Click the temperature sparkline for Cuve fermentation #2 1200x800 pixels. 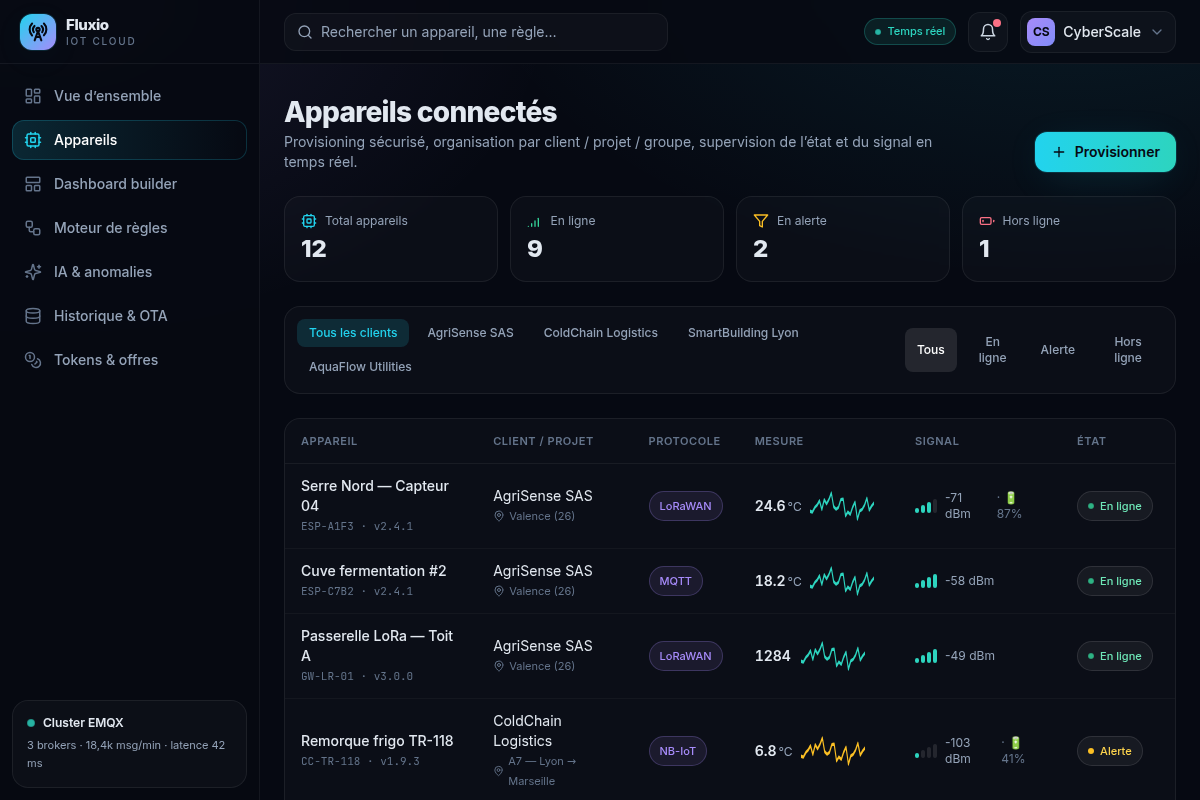click(x=842, y=581)
